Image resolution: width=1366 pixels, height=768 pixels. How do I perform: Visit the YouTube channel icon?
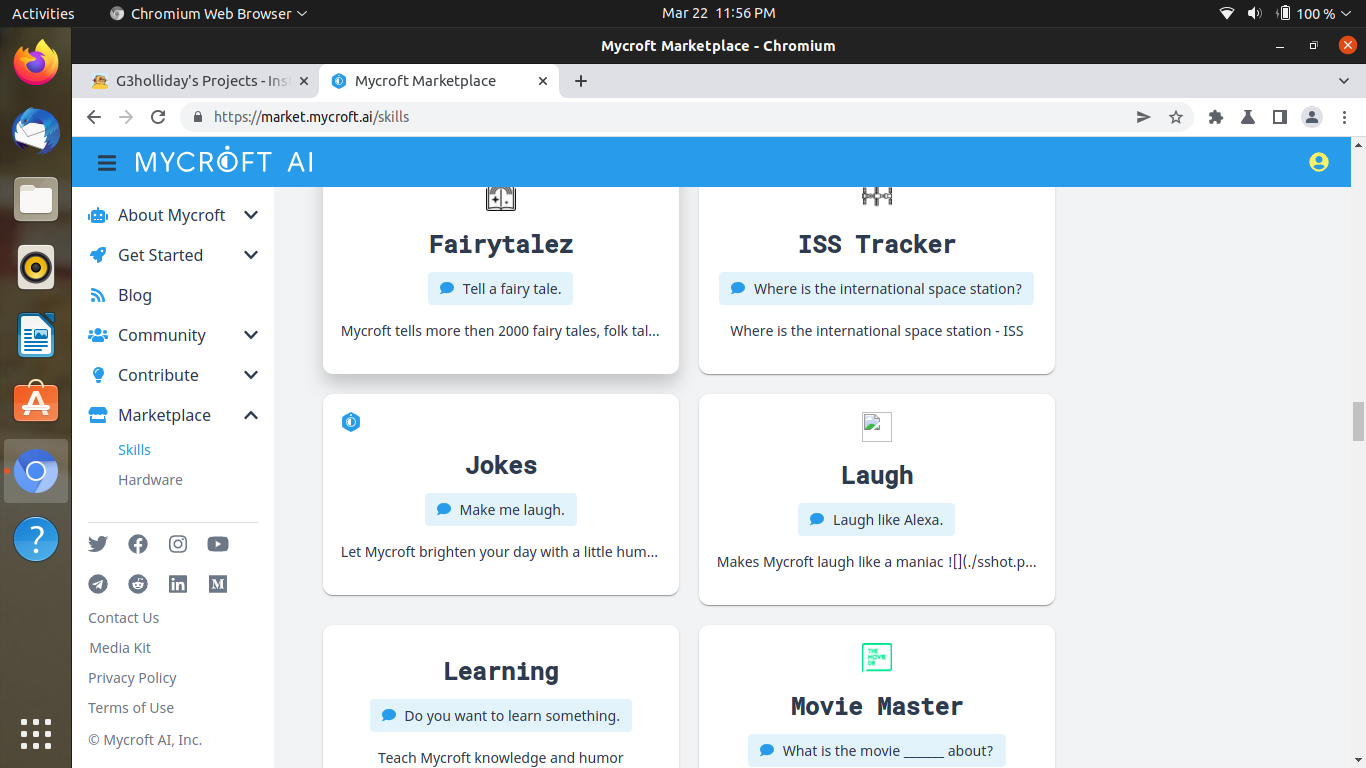(217, 544)
